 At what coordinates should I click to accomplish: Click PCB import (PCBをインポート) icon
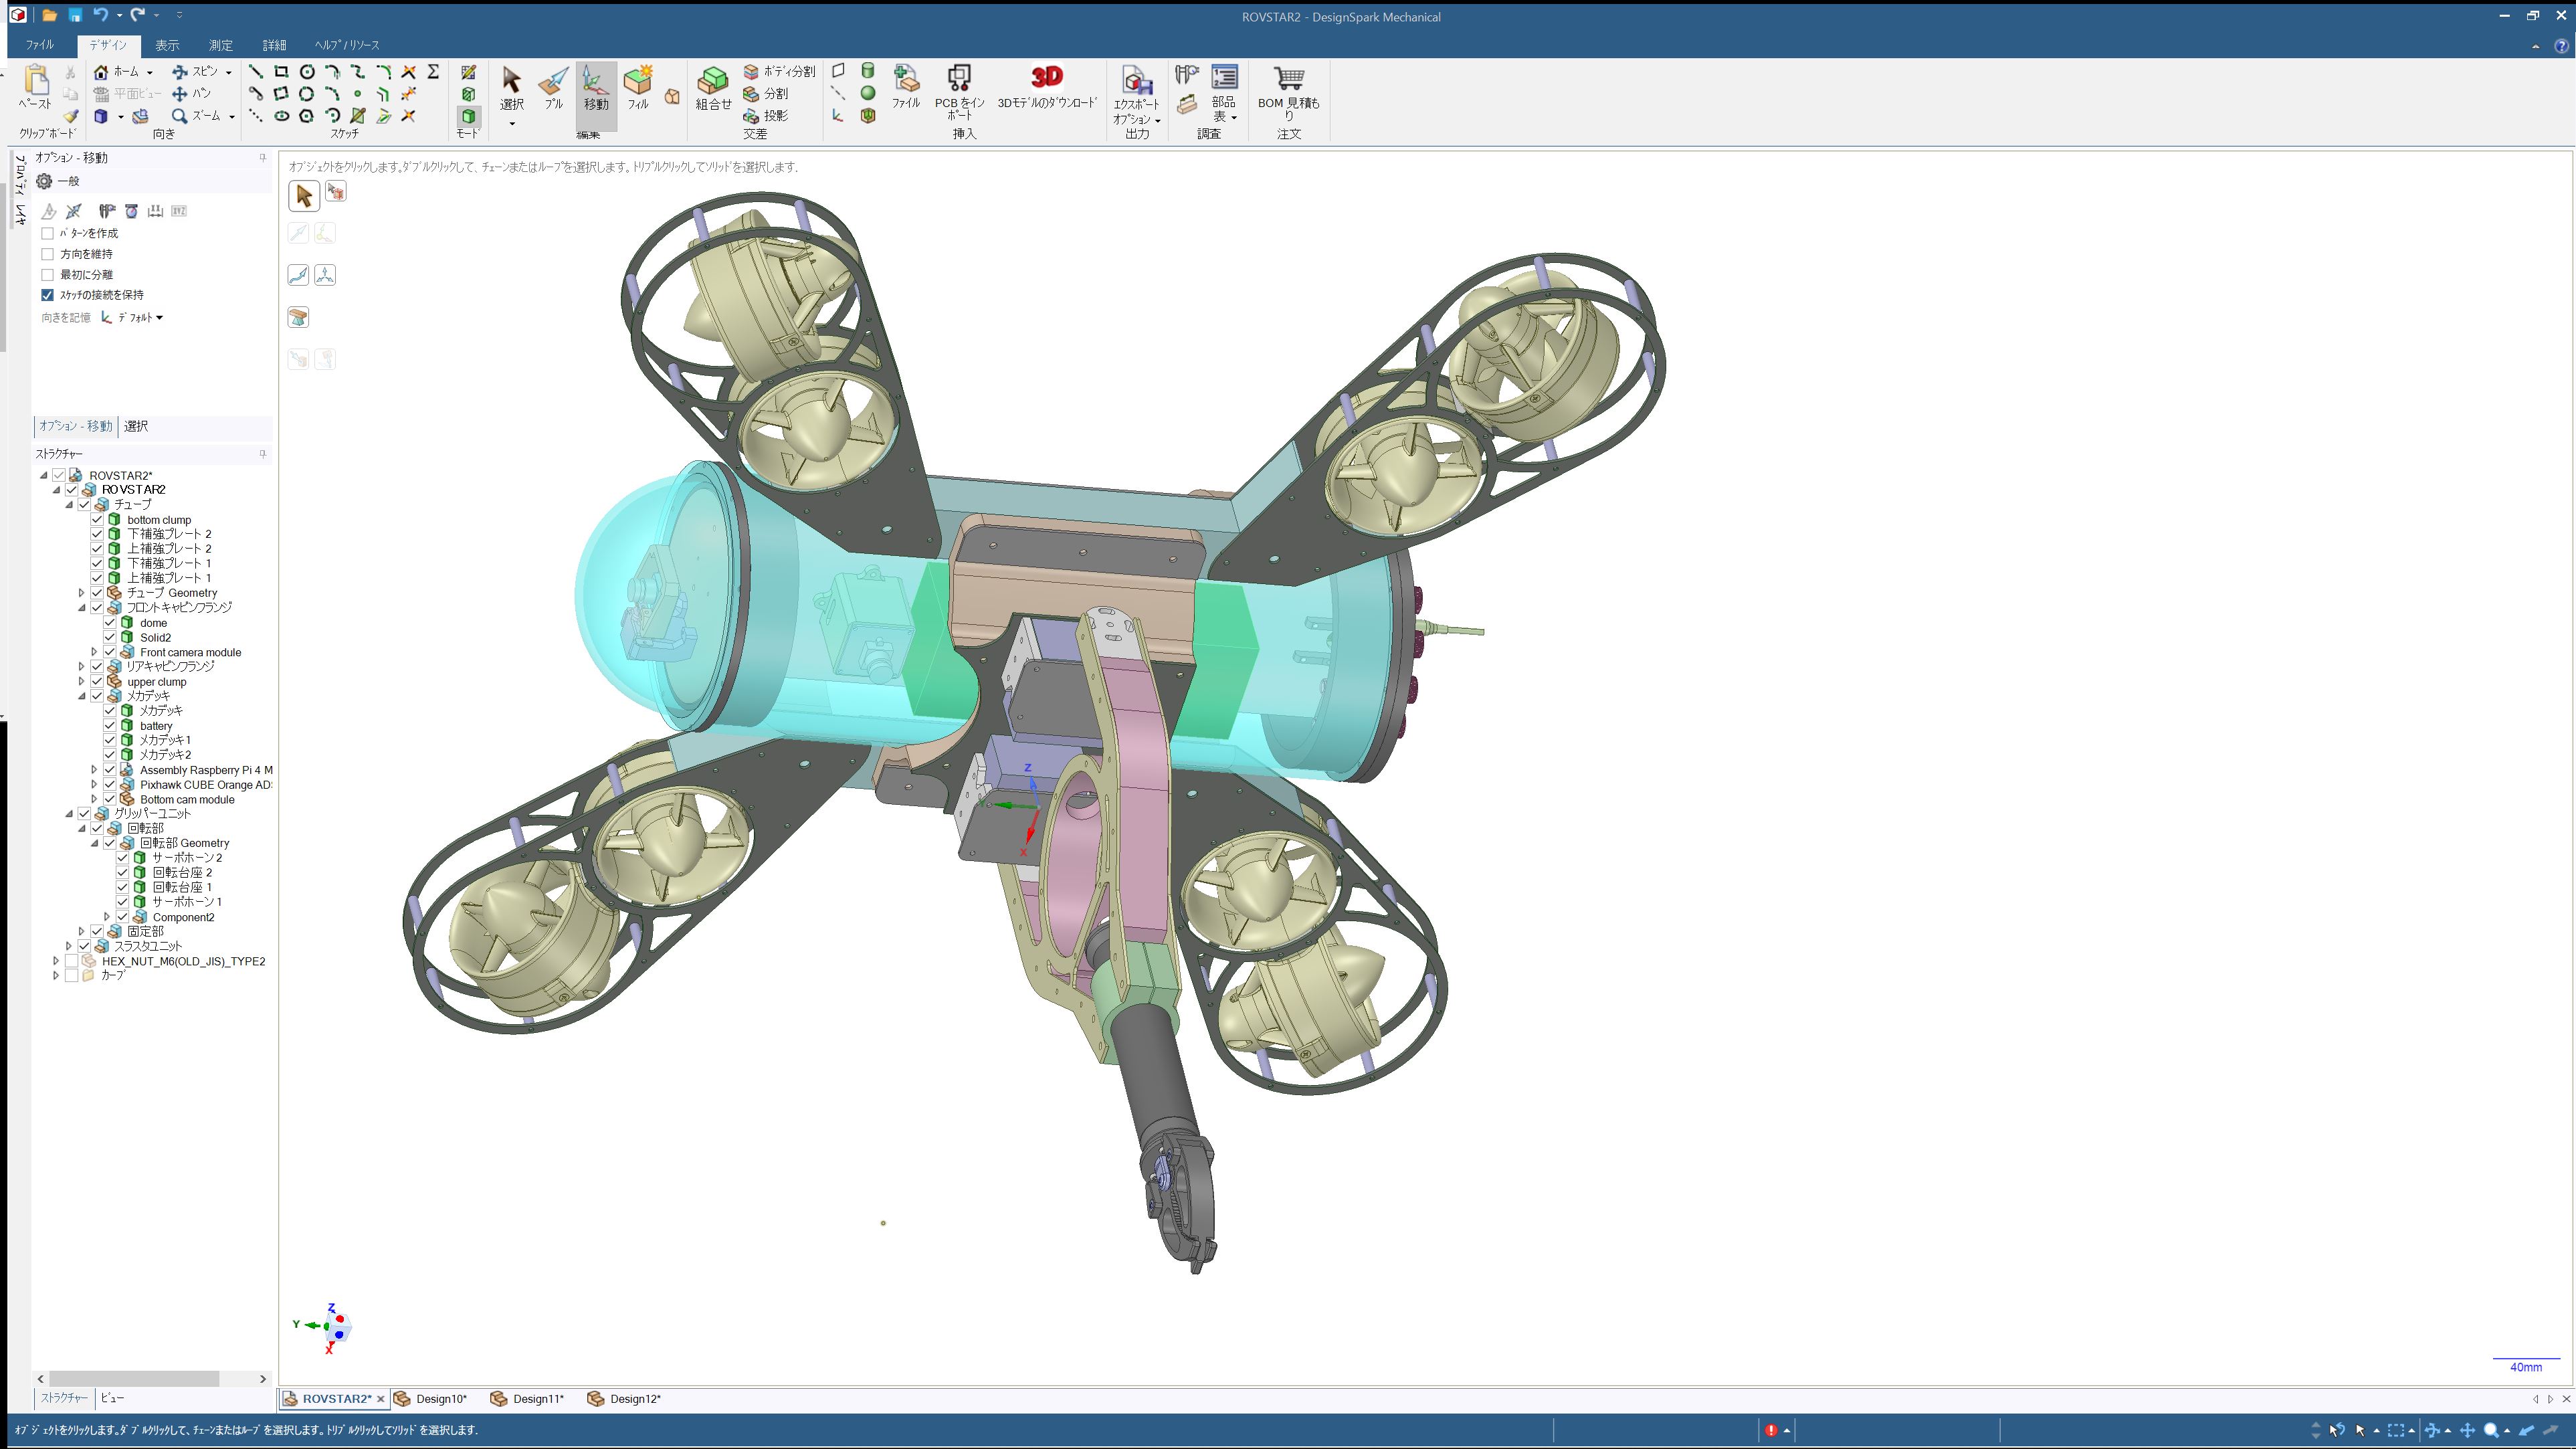[x=959, y=91]
